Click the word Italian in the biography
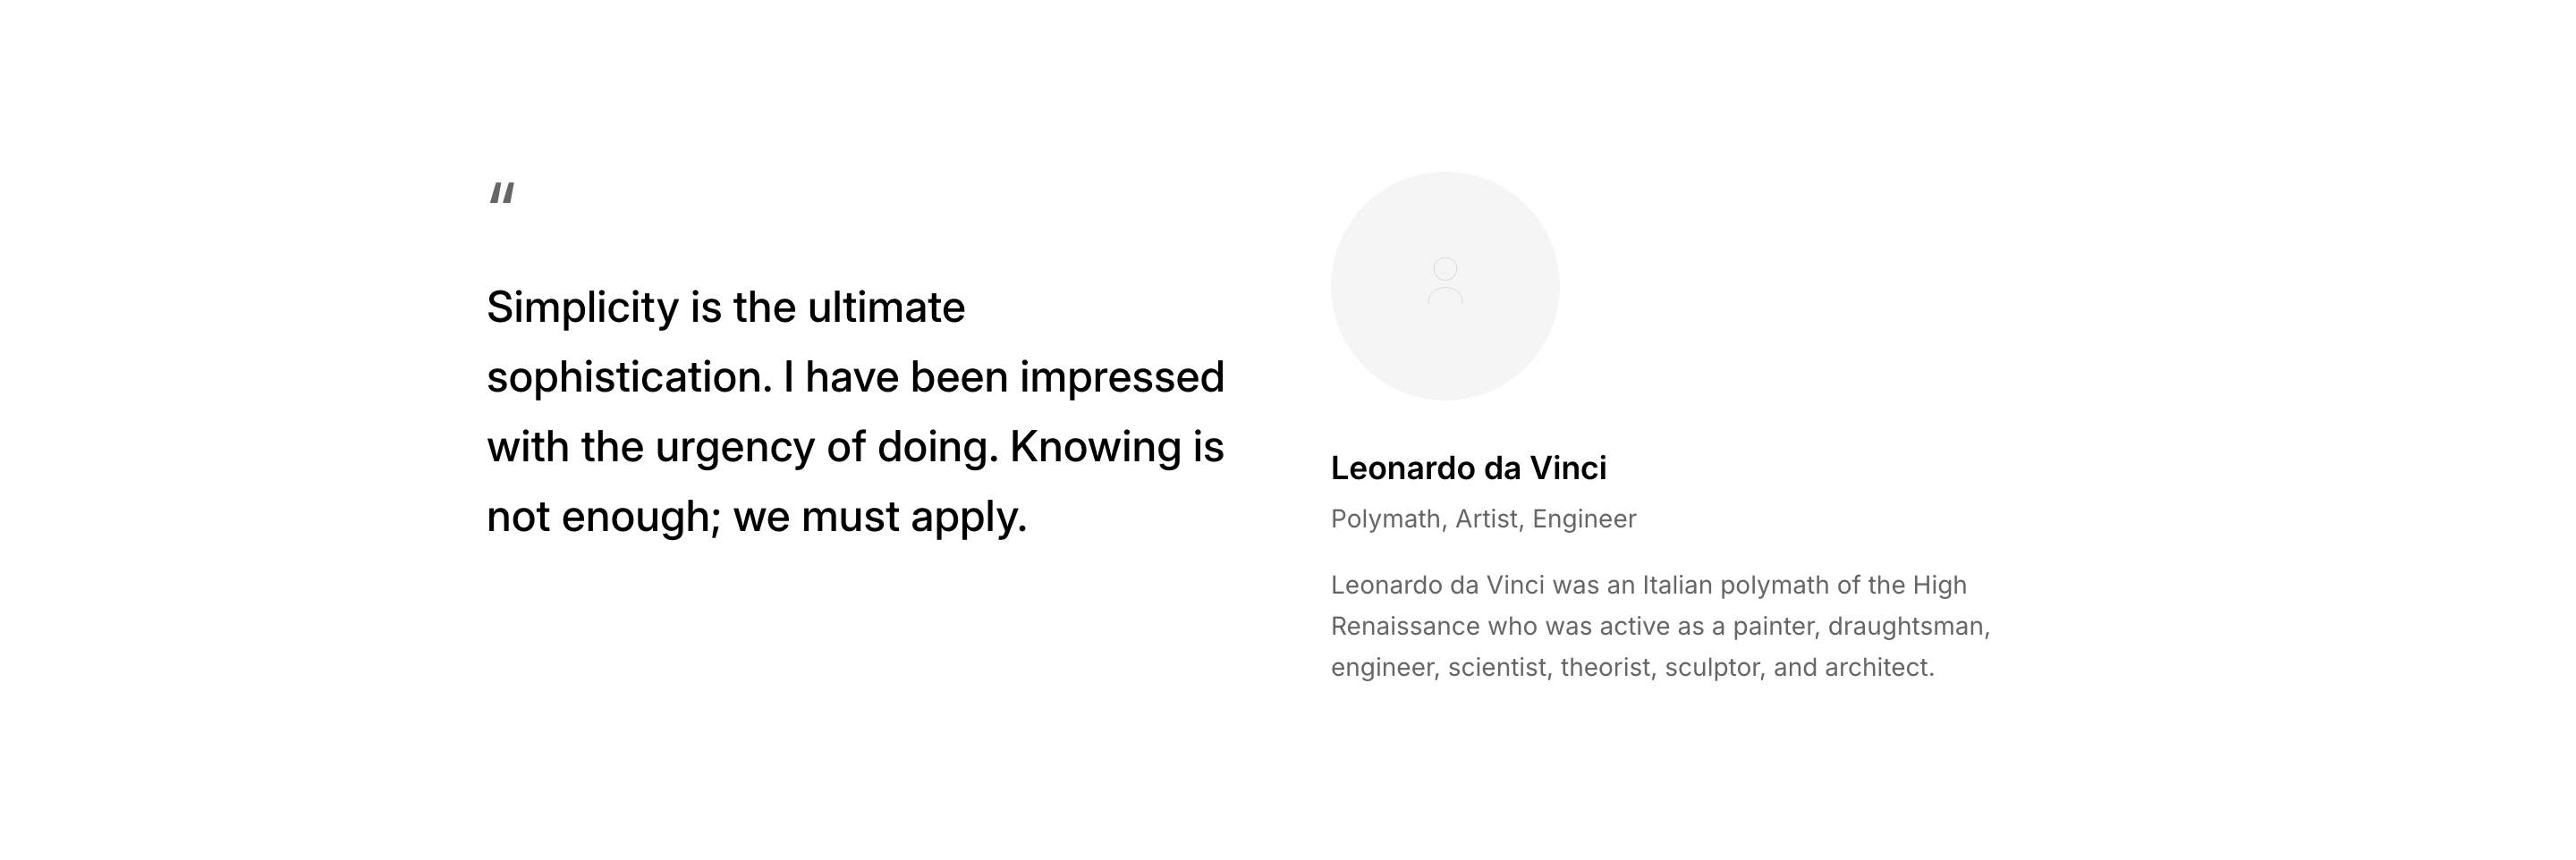2576x860 pixels. (x=1677, y=585)
